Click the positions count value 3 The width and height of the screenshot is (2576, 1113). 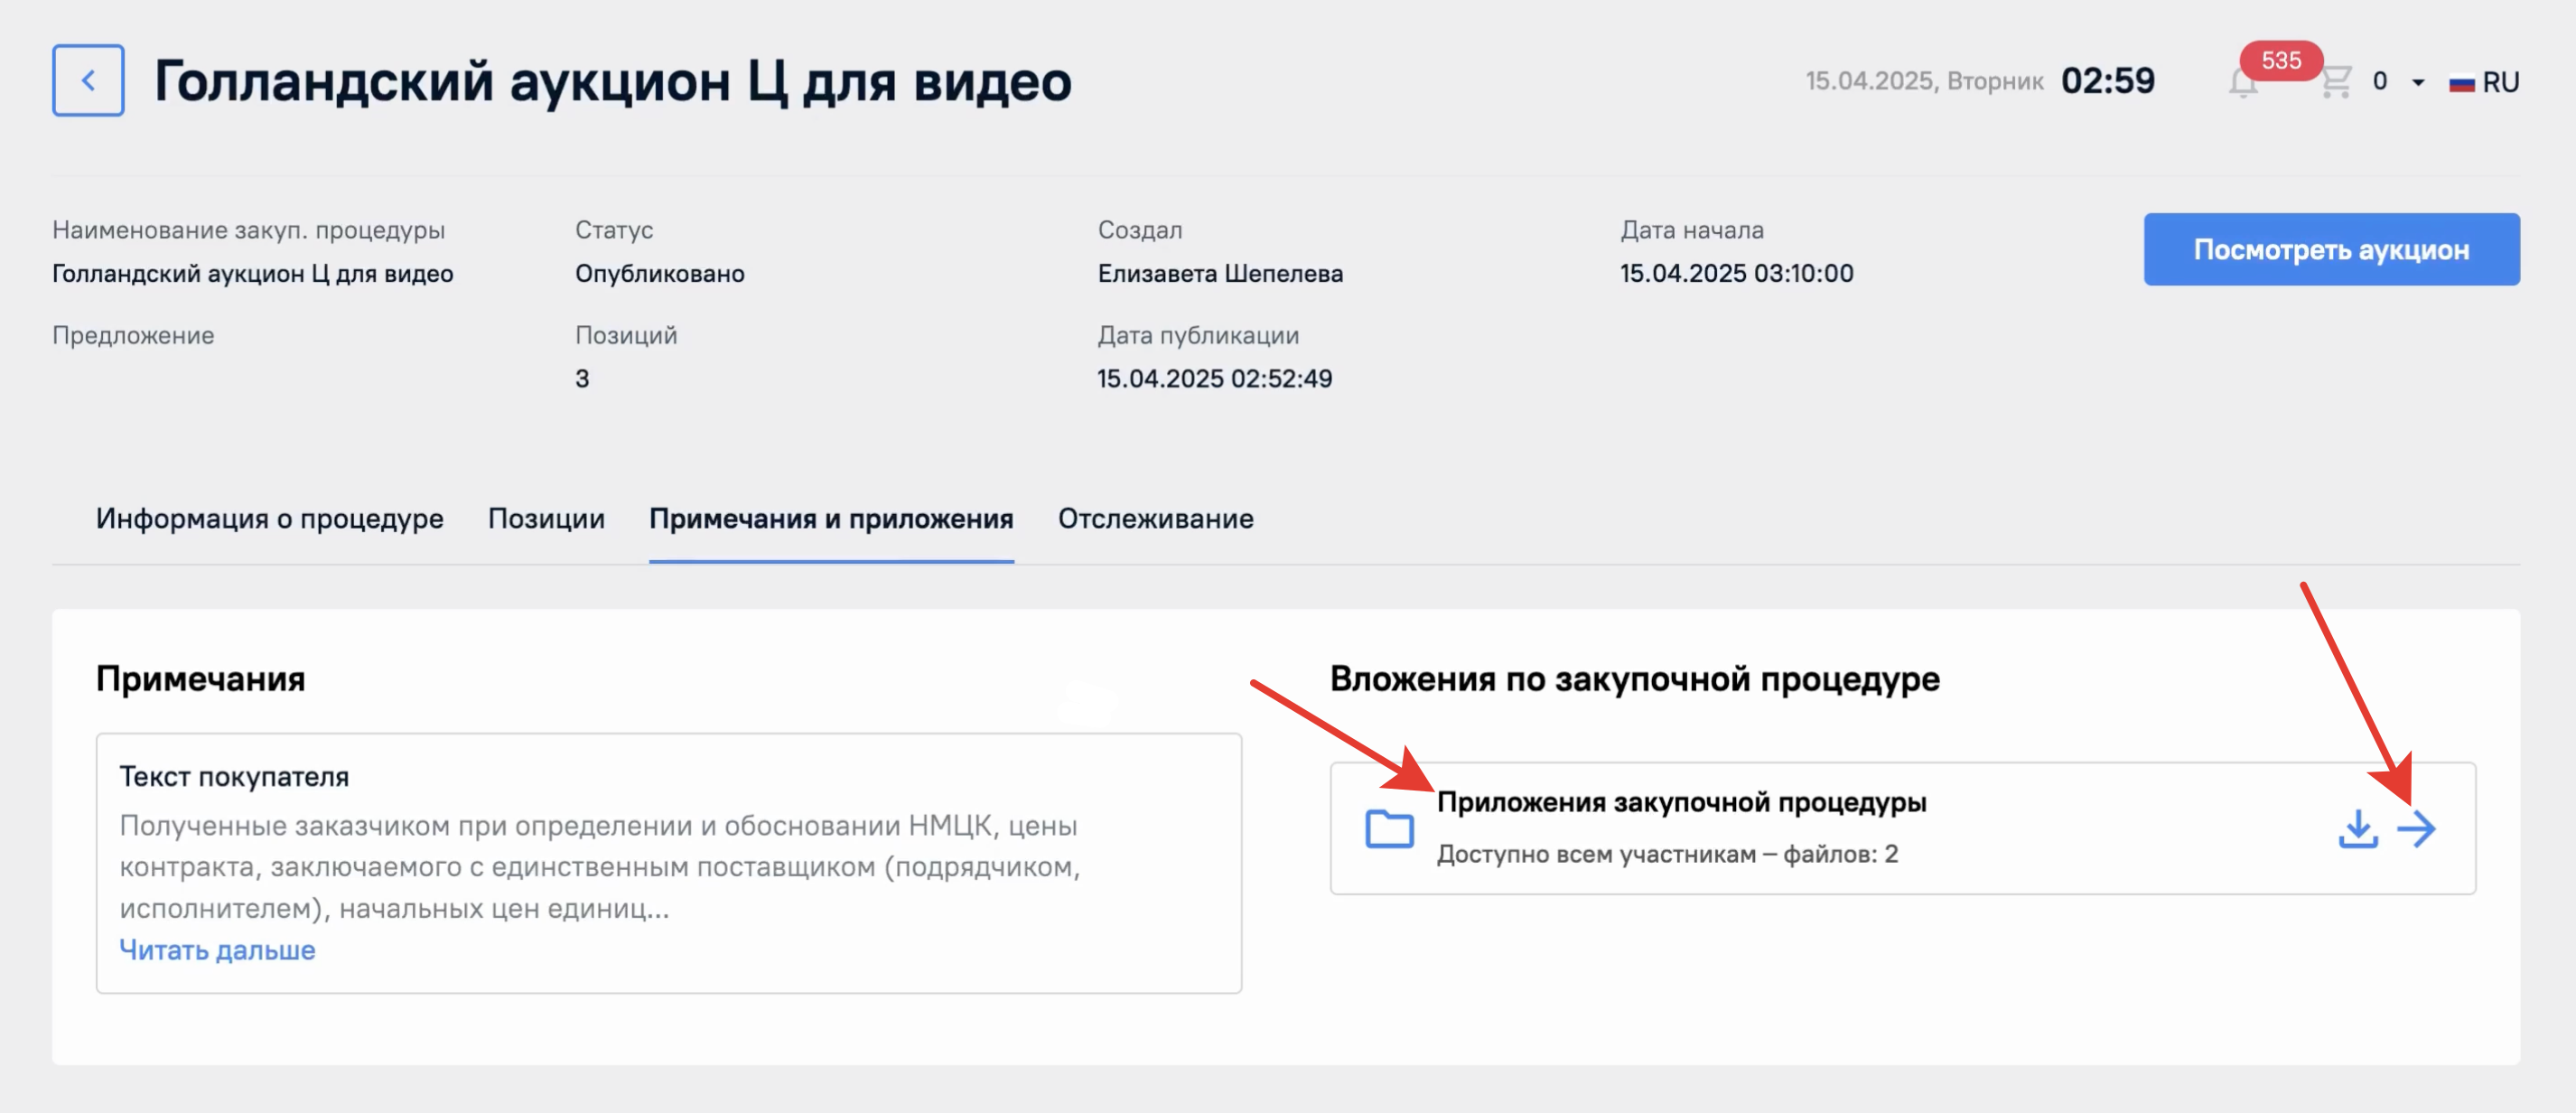[582, 378]
